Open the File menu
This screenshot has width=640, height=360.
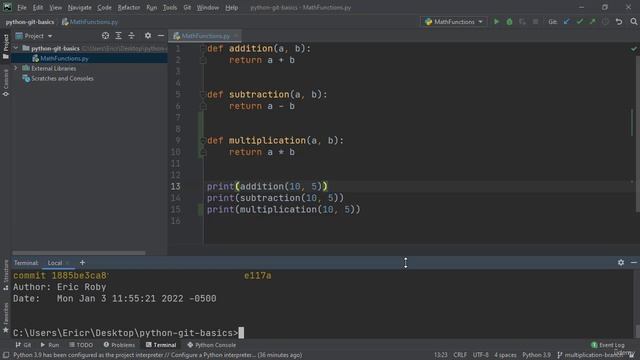pyautogui.click(x=22, y=7)
